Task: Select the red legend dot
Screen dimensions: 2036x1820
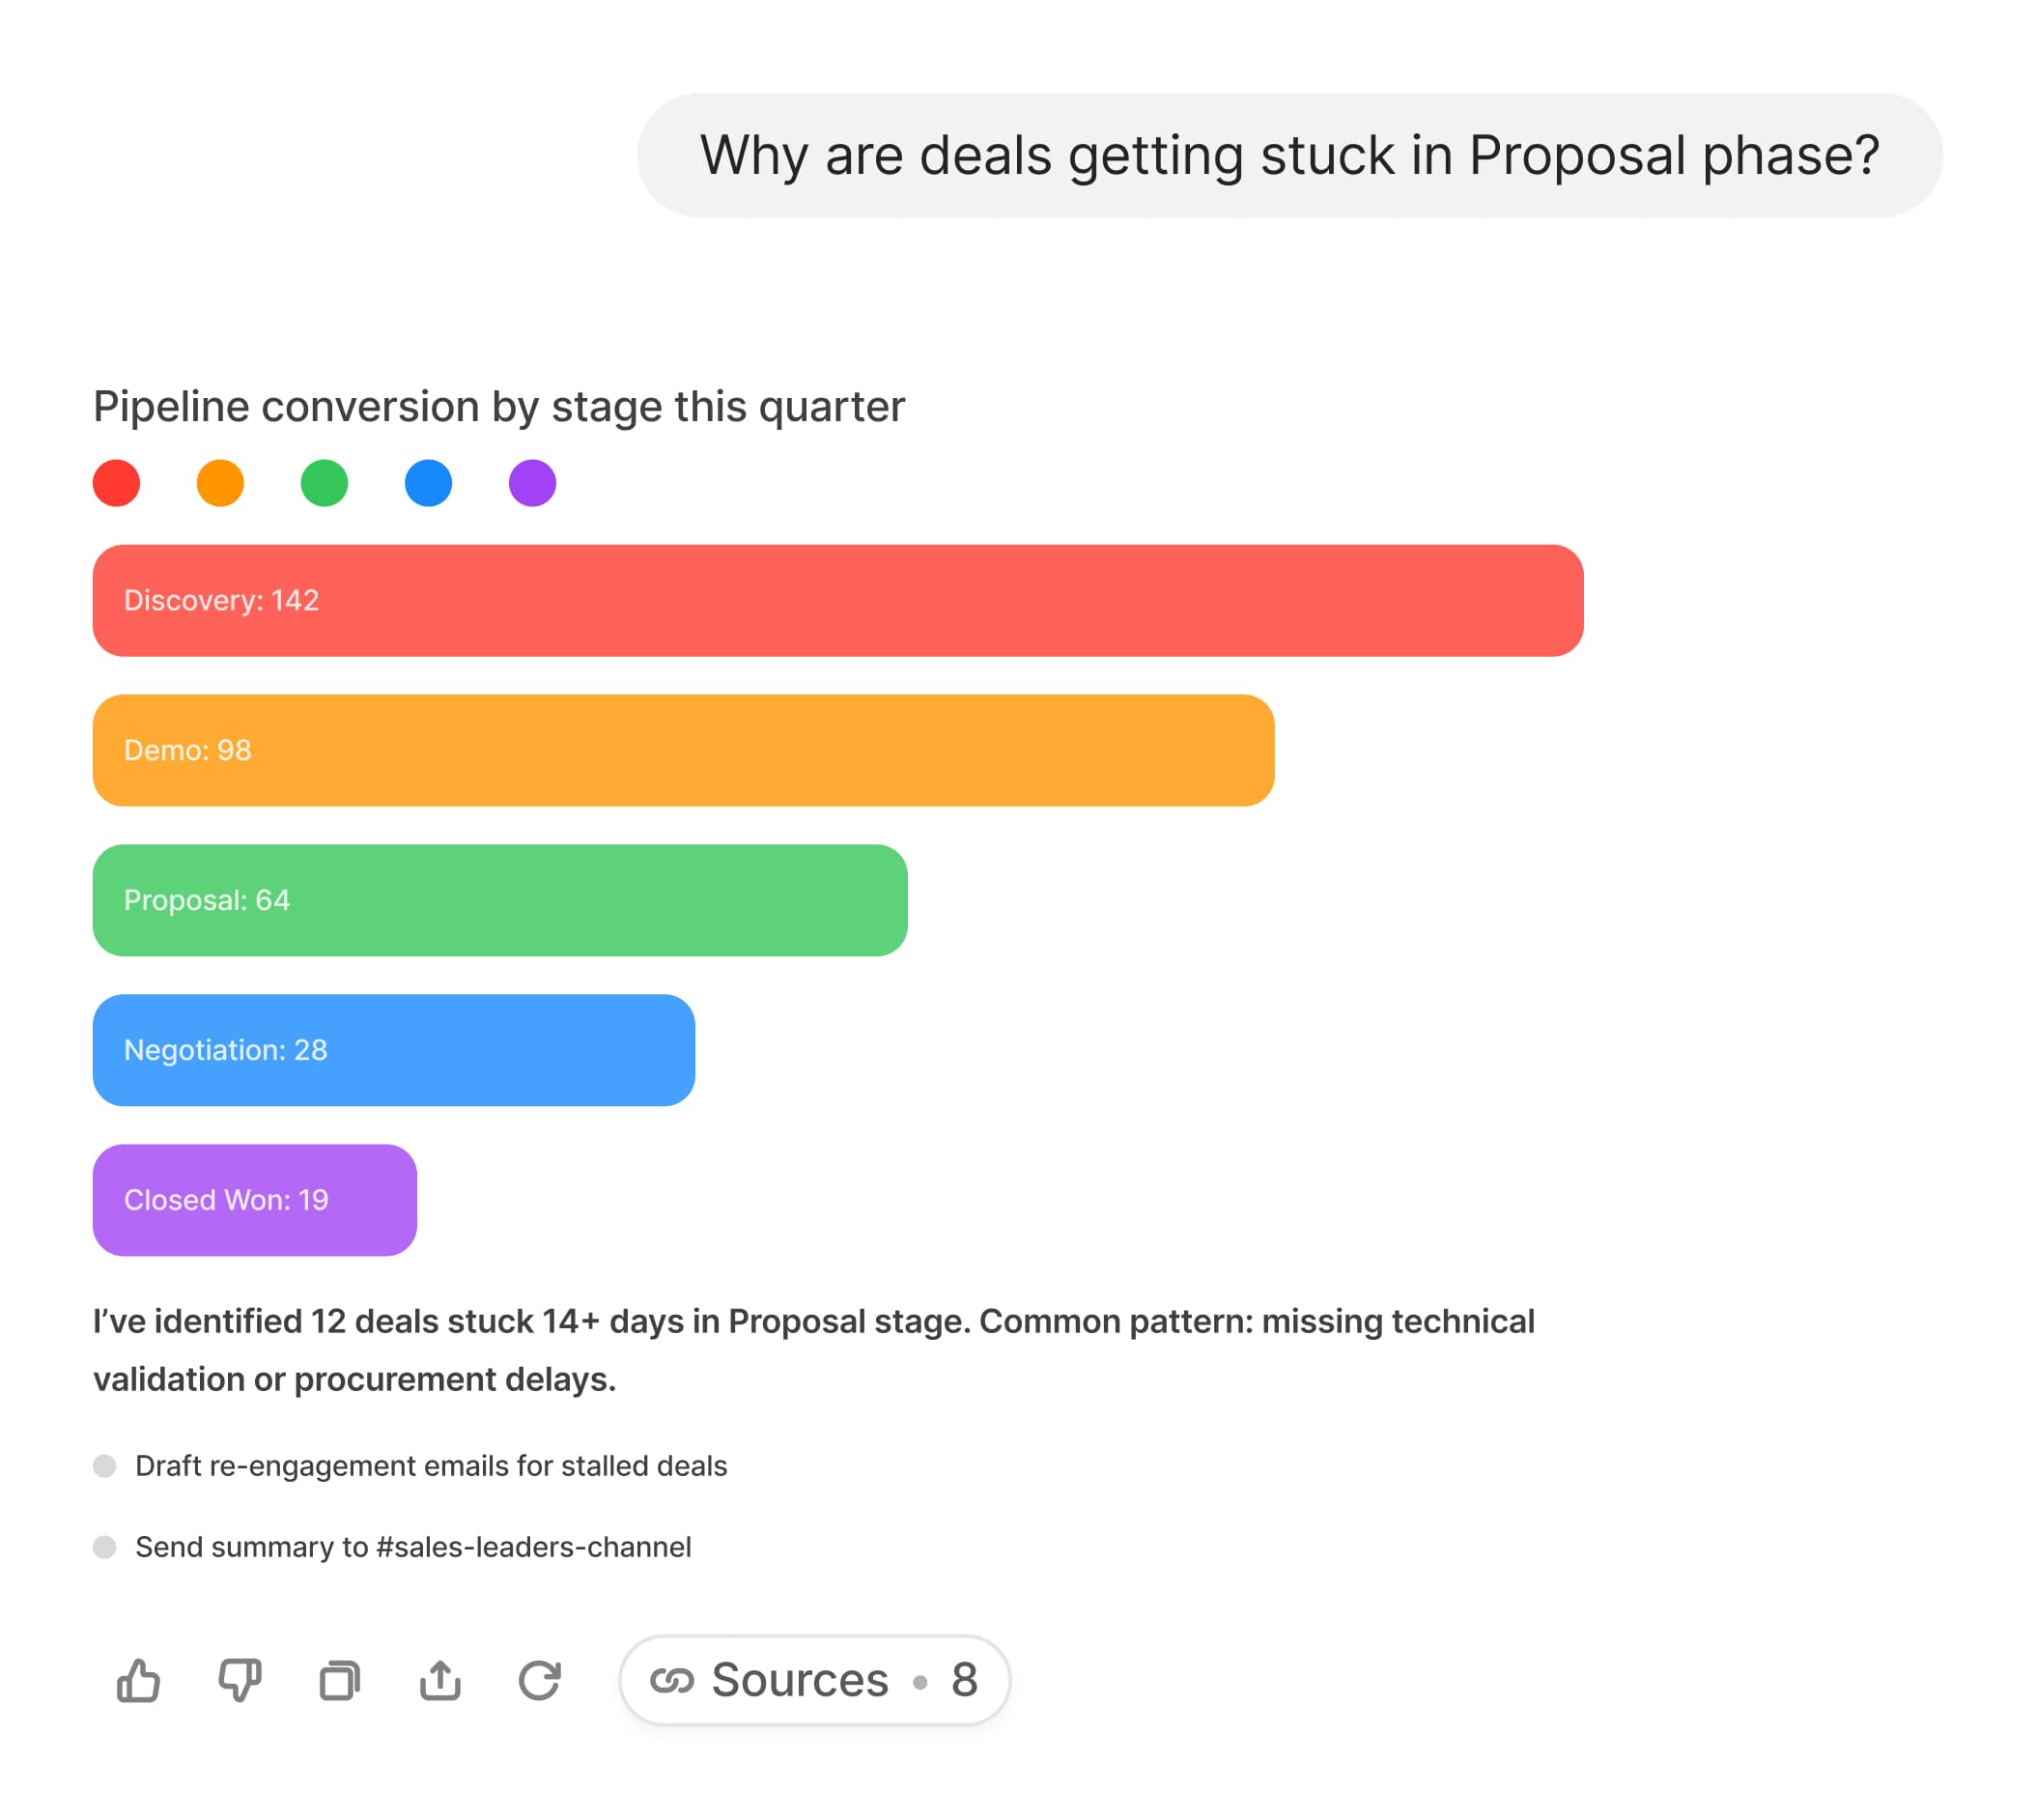Action: click(x=116, y=483)
